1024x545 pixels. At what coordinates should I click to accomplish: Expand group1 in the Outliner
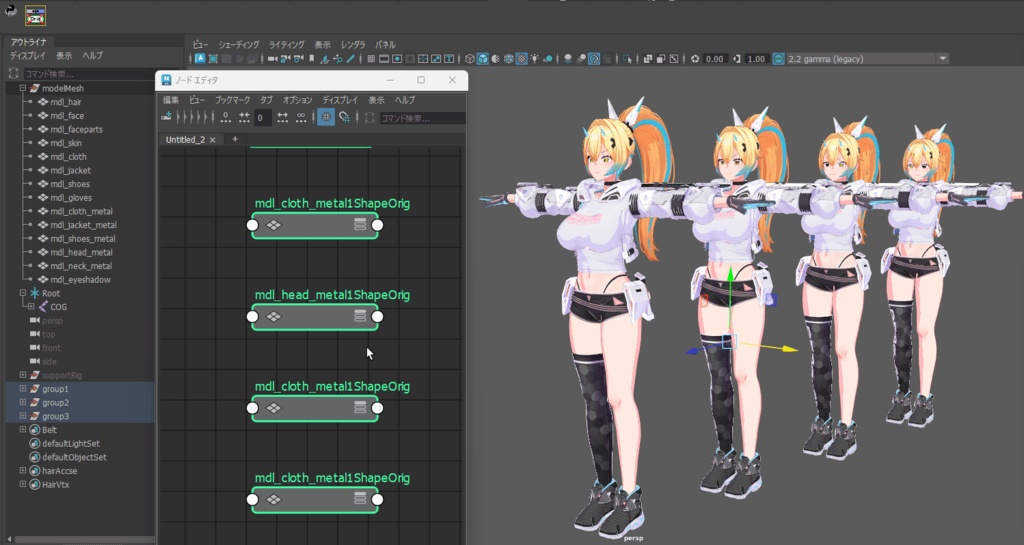(23, 388)
